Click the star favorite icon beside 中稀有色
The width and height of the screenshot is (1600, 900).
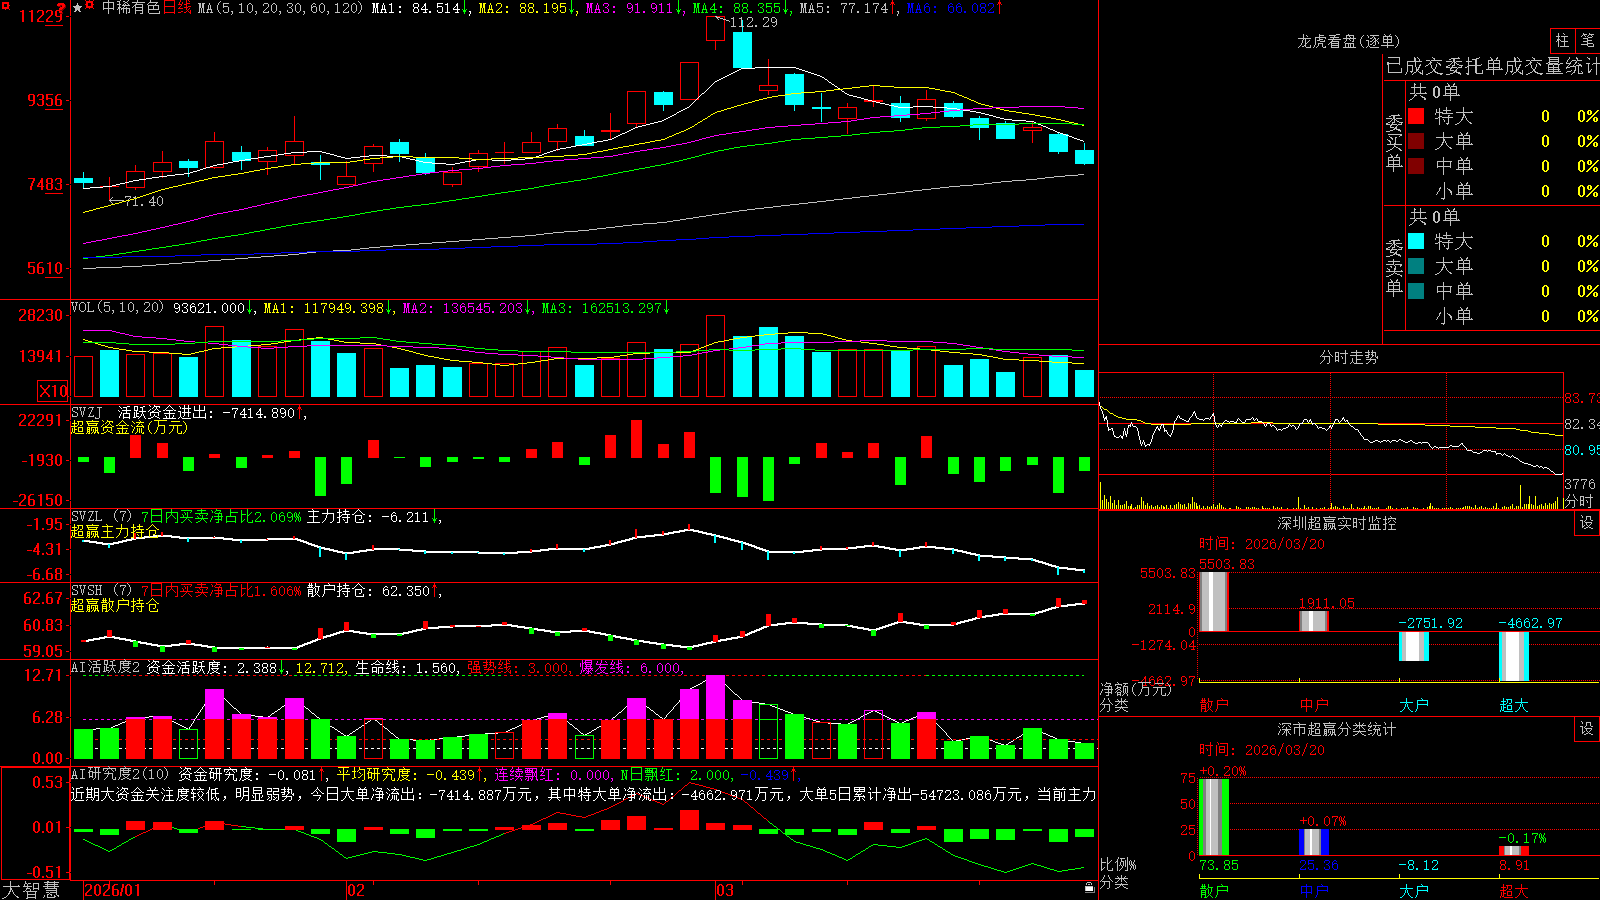tap(78, 7)
